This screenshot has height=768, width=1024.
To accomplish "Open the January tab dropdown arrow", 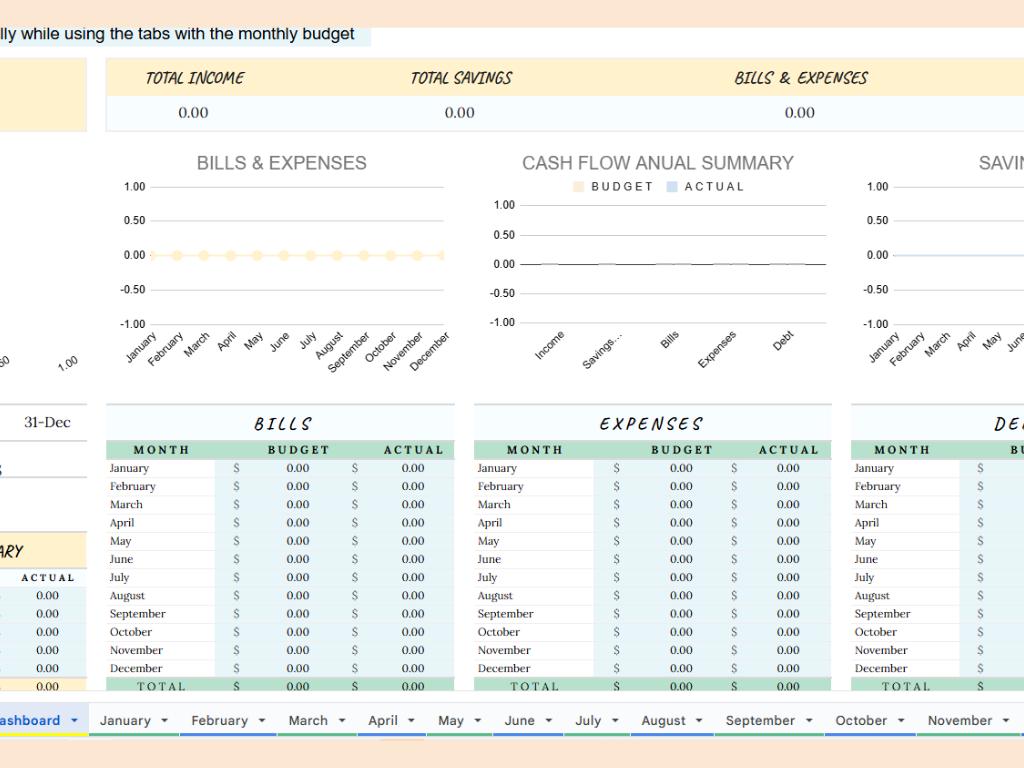I will (x=165, y=720).
